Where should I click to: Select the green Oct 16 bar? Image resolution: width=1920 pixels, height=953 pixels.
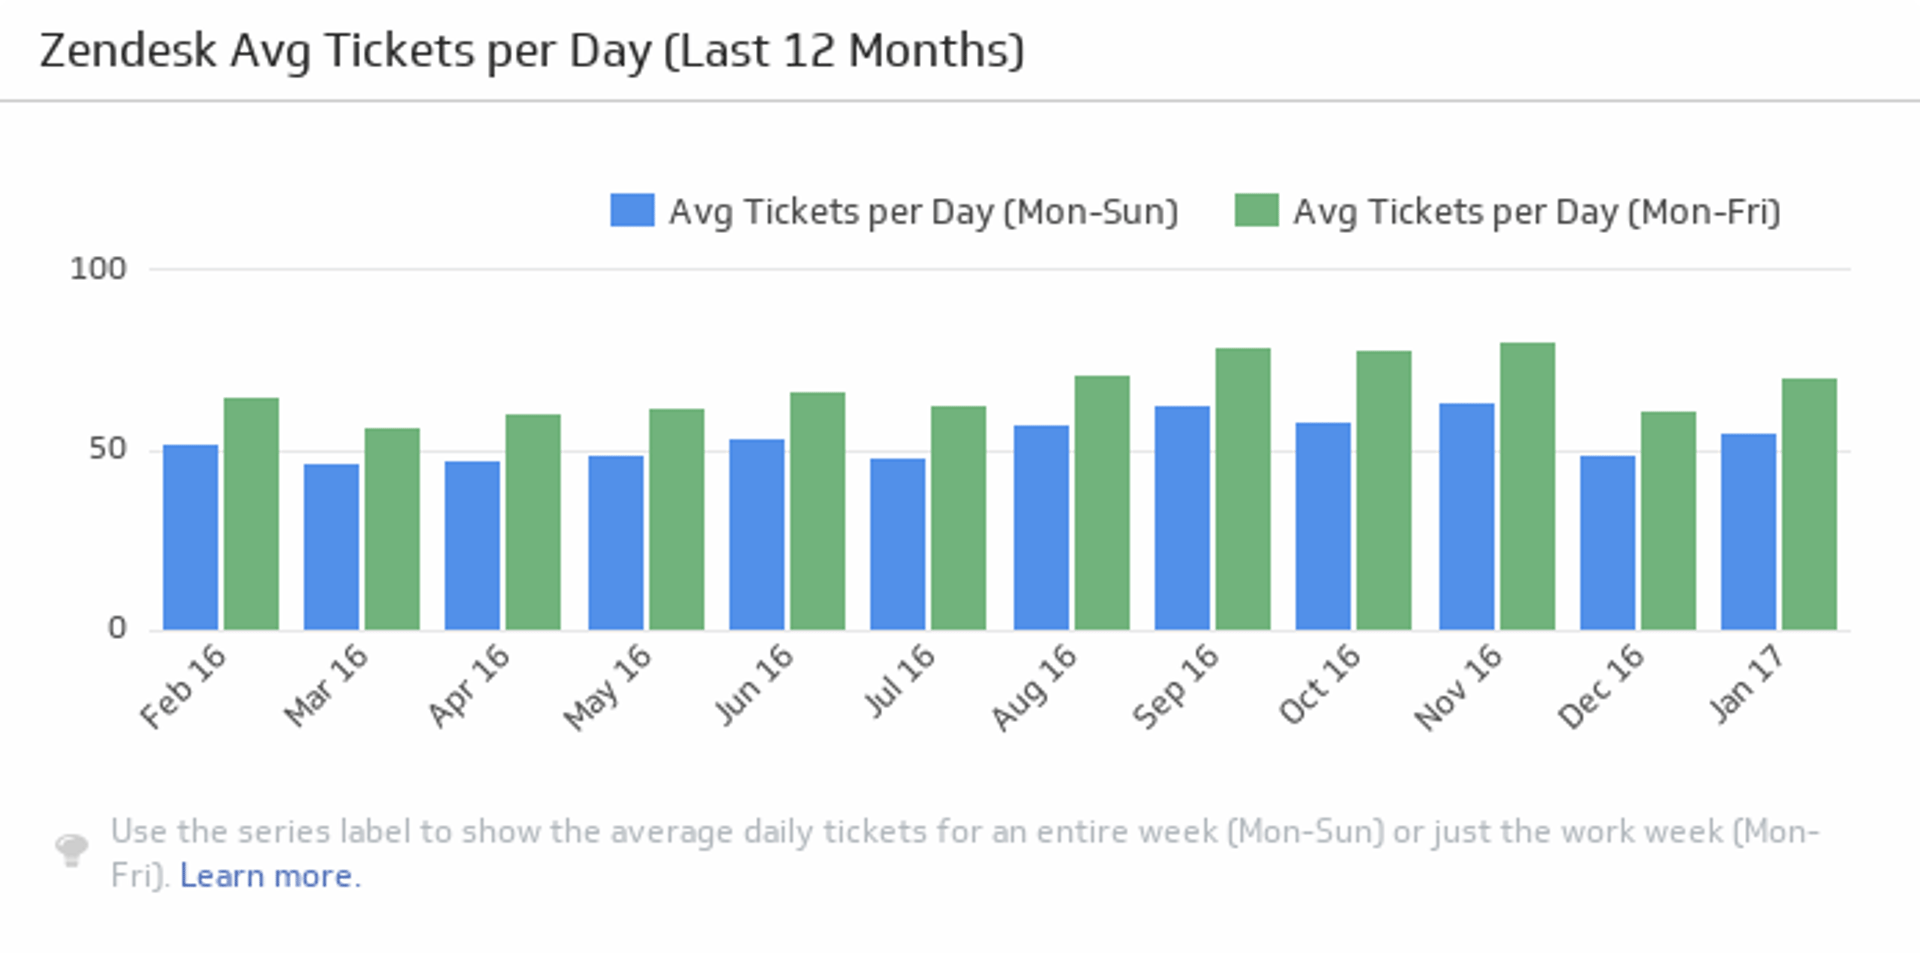click(1384, 490)
